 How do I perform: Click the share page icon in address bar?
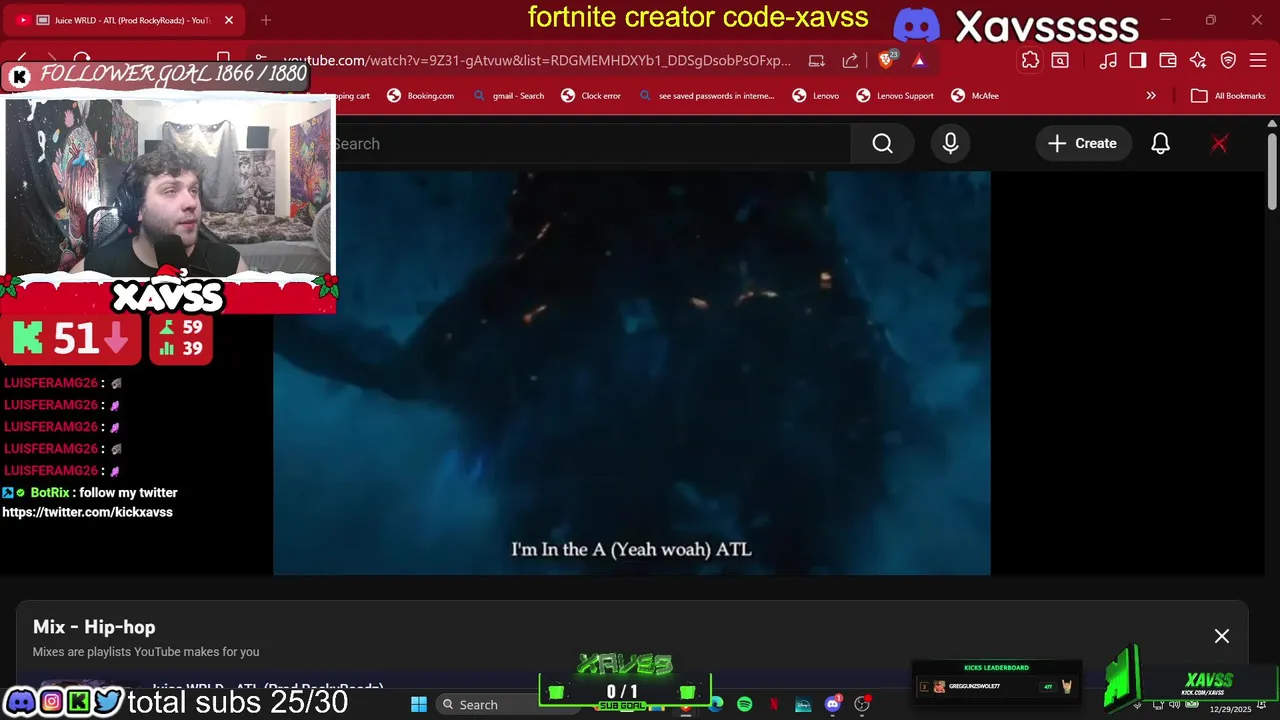(850, 60)
